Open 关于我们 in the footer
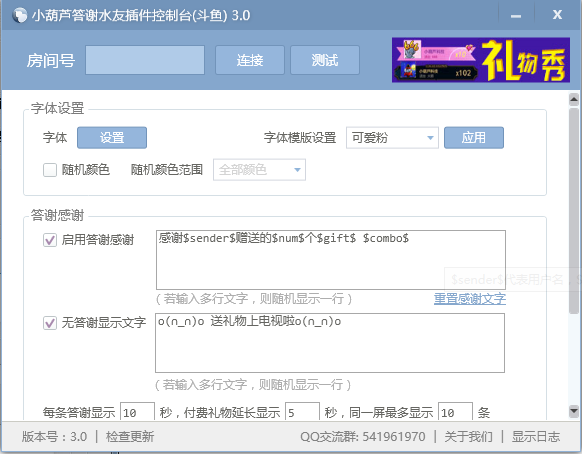 [468, 437]
